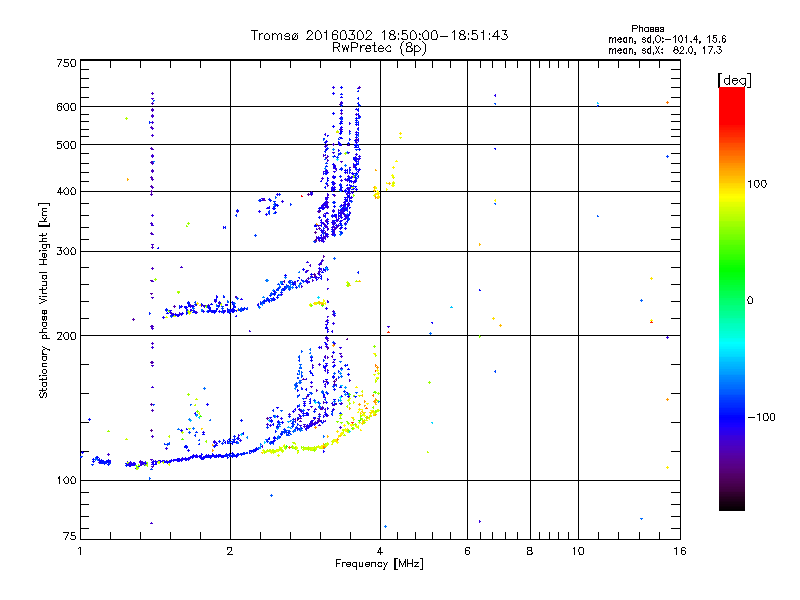Click the x-axis tick label '10'
Screen dimensions: 800x600
[x=578, y=551]
